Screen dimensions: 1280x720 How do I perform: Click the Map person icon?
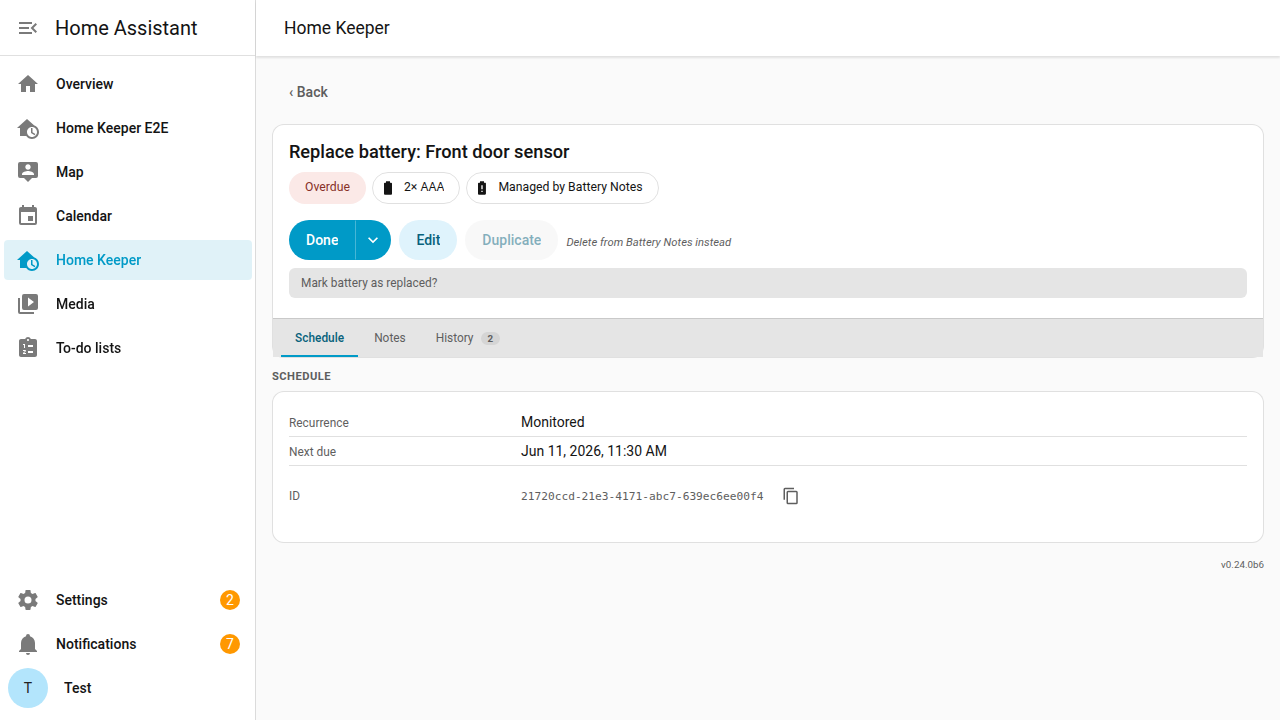click(x=28, y=172)
